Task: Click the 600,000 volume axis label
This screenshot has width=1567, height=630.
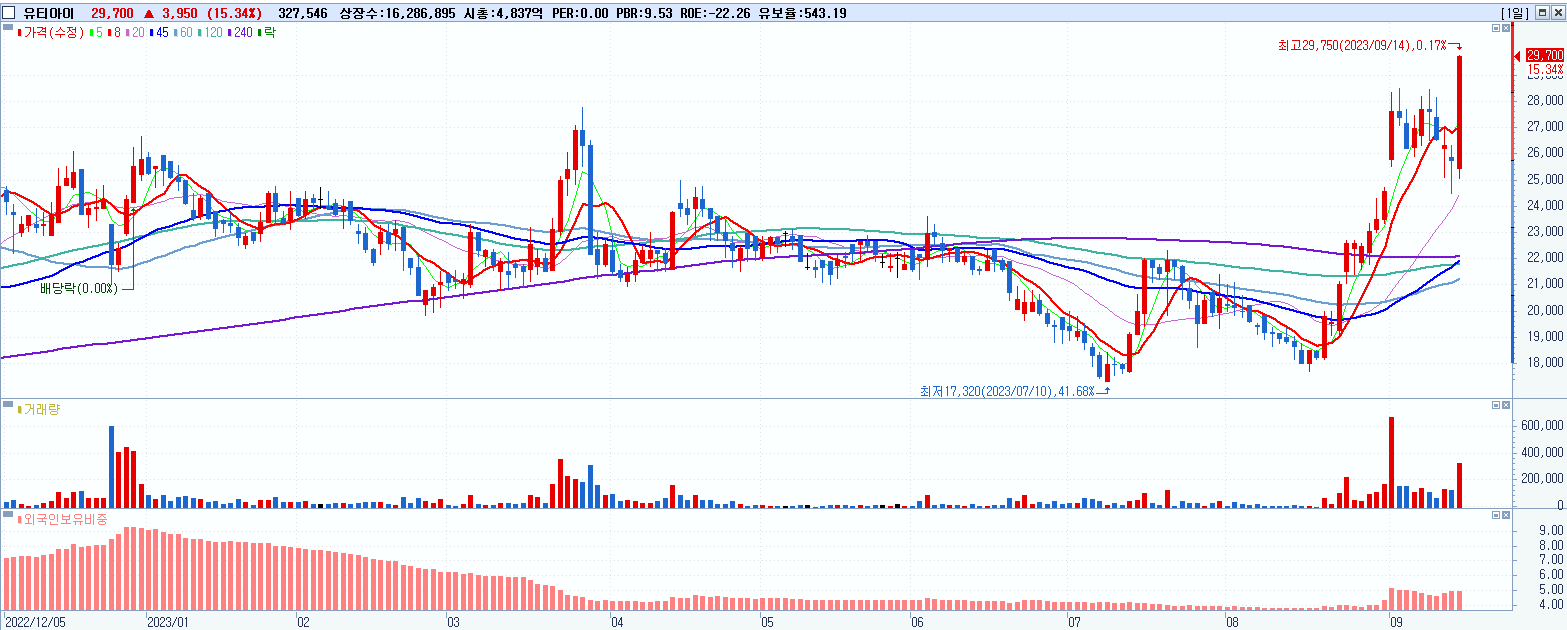Action: pos(1541,425)
